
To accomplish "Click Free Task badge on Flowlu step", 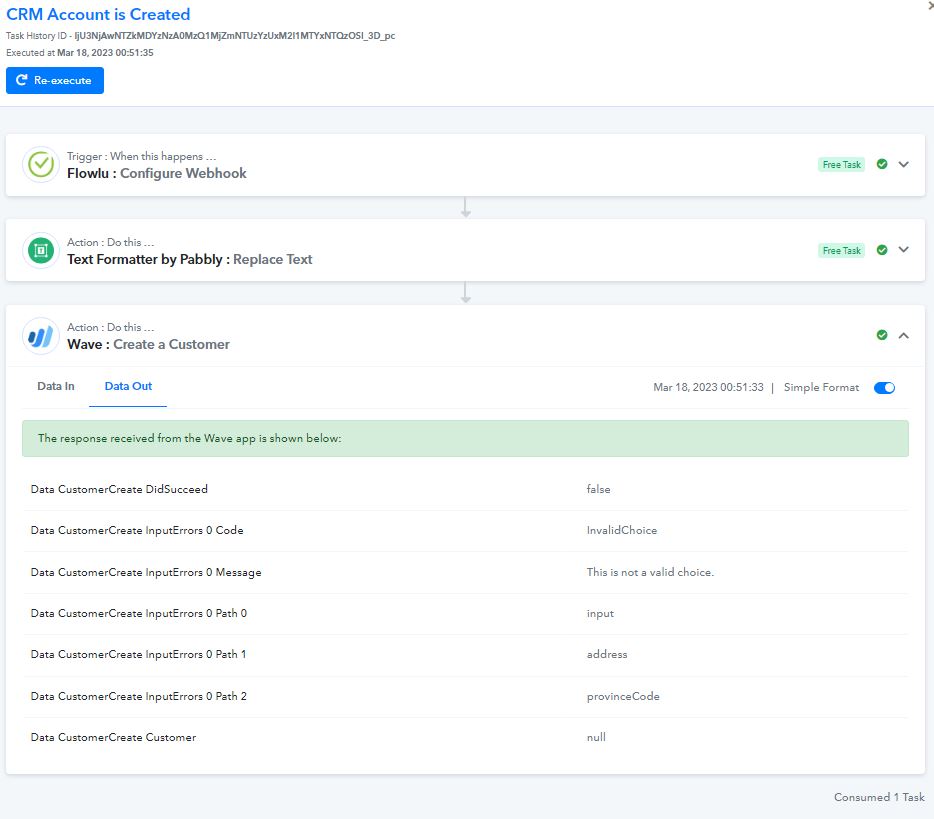I will click(842, 165).
